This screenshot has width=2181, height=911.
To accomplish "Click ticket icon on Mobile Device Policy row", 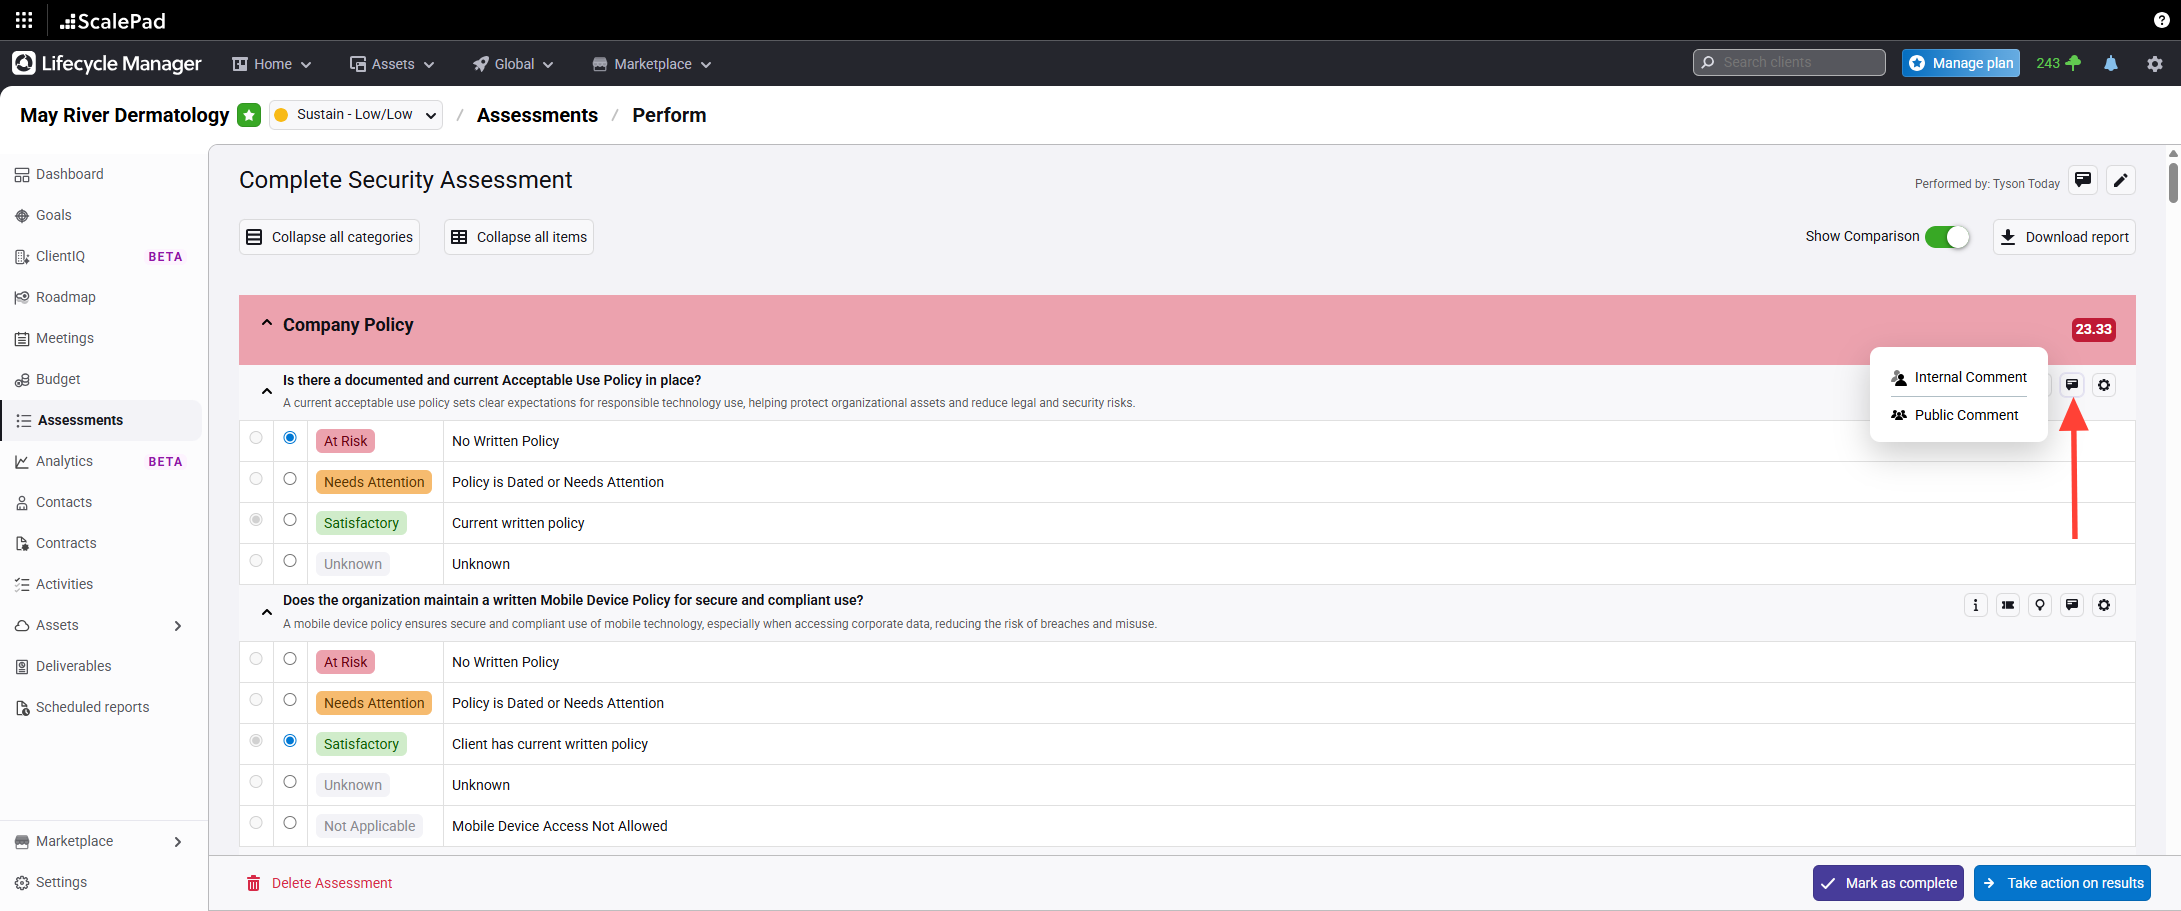I will [2007, 605].
